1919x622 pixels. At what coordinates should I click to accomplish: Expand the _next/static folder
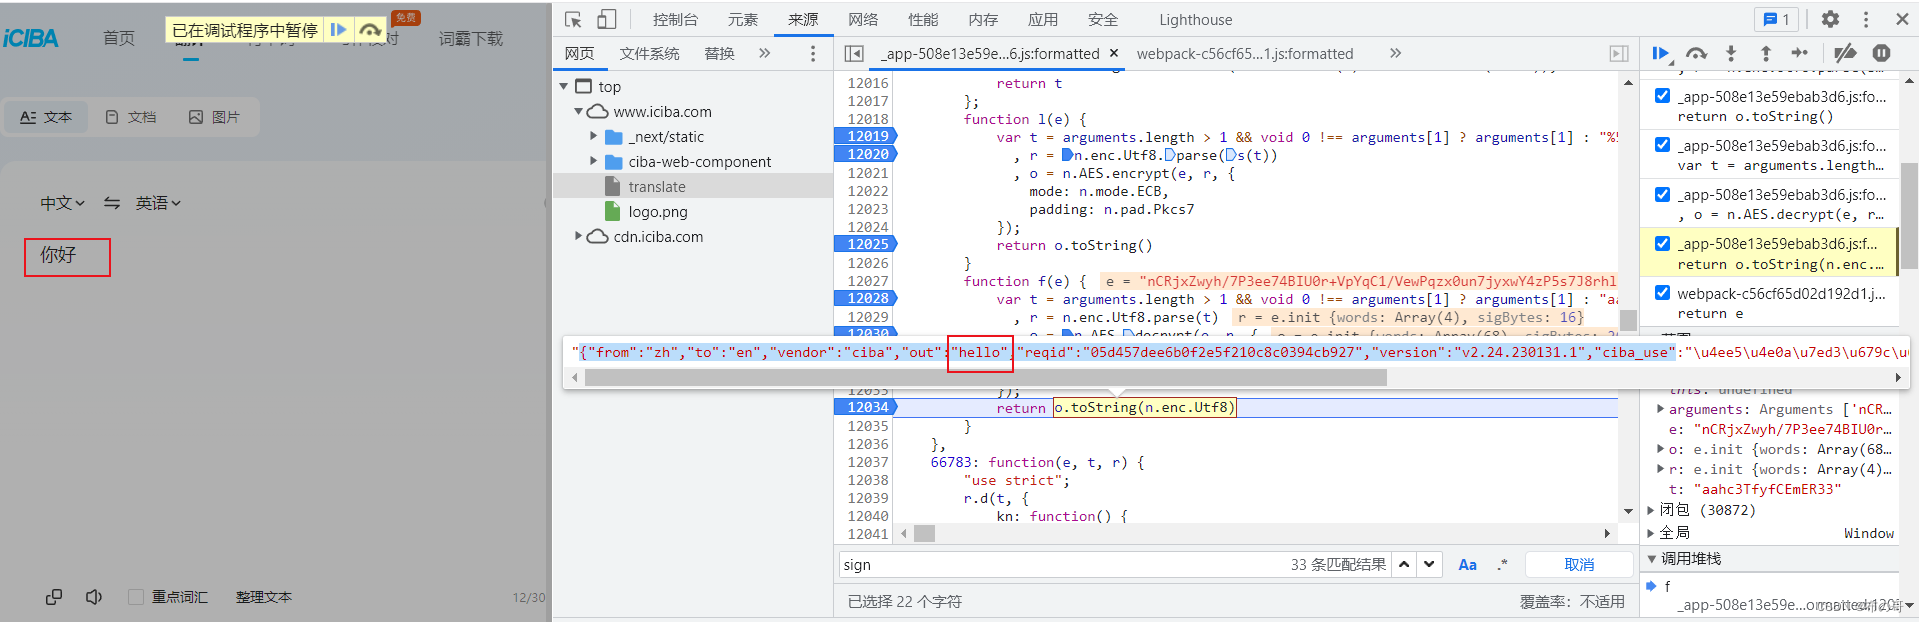coord(593,137)
